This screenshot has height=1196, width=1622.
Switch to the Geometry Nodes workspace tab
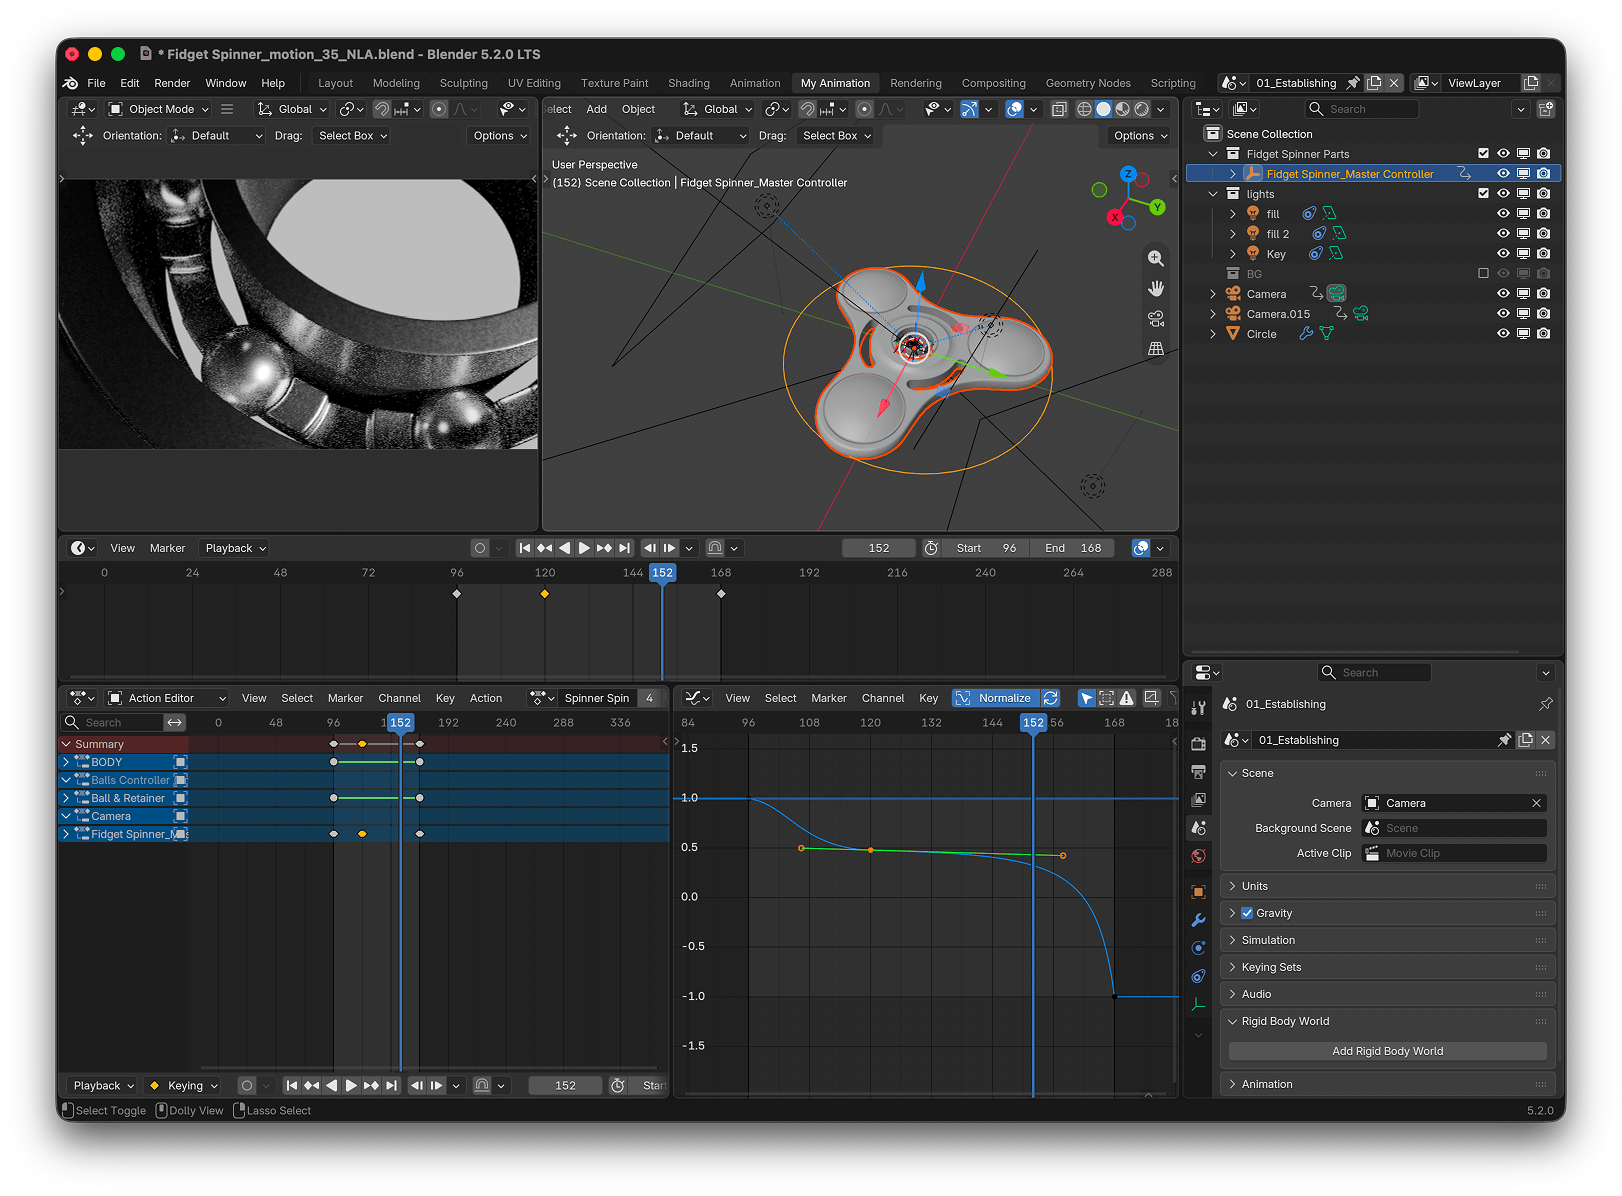(x=1088, y=83)
